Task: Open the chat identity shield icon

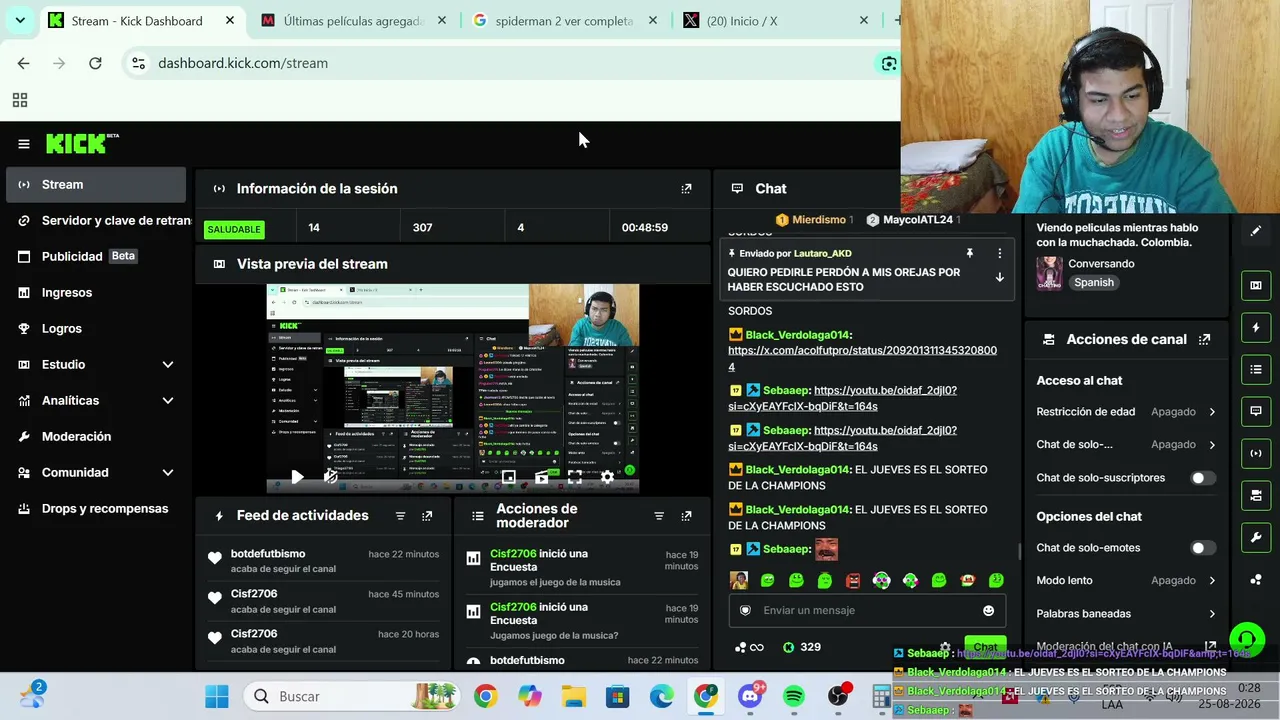Action: 745,611
